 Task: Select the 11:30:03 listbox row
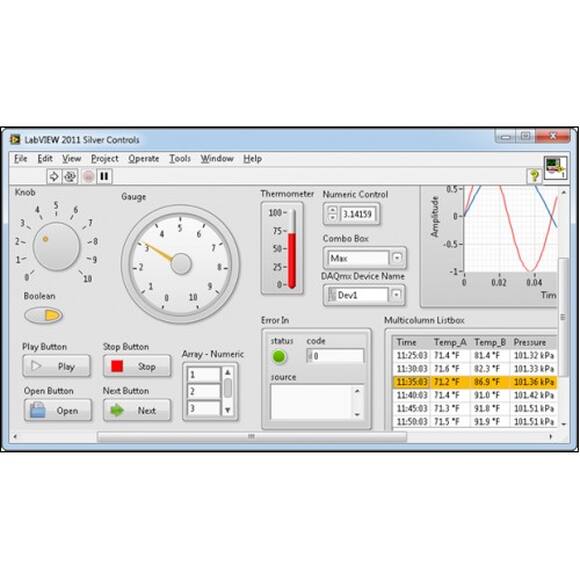pyautogui.click(x=475, y=369)
